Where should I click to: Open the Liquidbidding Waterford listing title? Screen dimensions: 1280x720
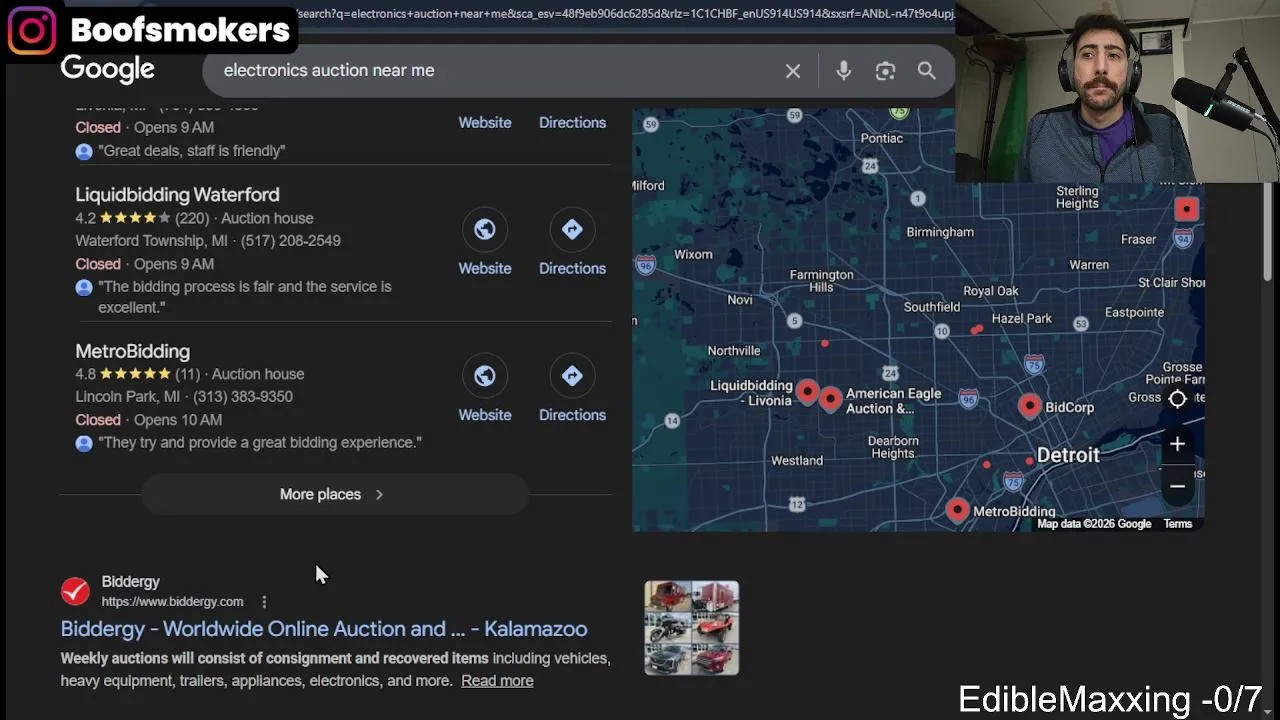[177, 195]
